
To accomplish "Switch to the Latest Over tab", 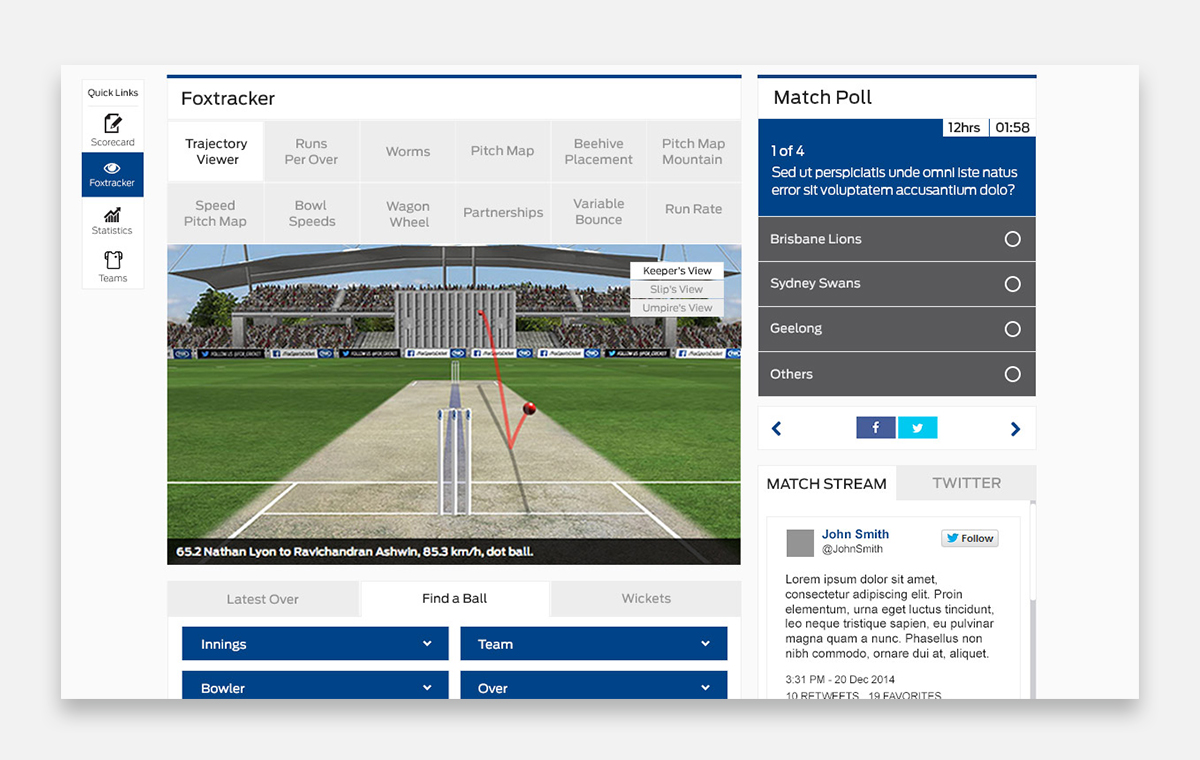I will pos(263,599).
